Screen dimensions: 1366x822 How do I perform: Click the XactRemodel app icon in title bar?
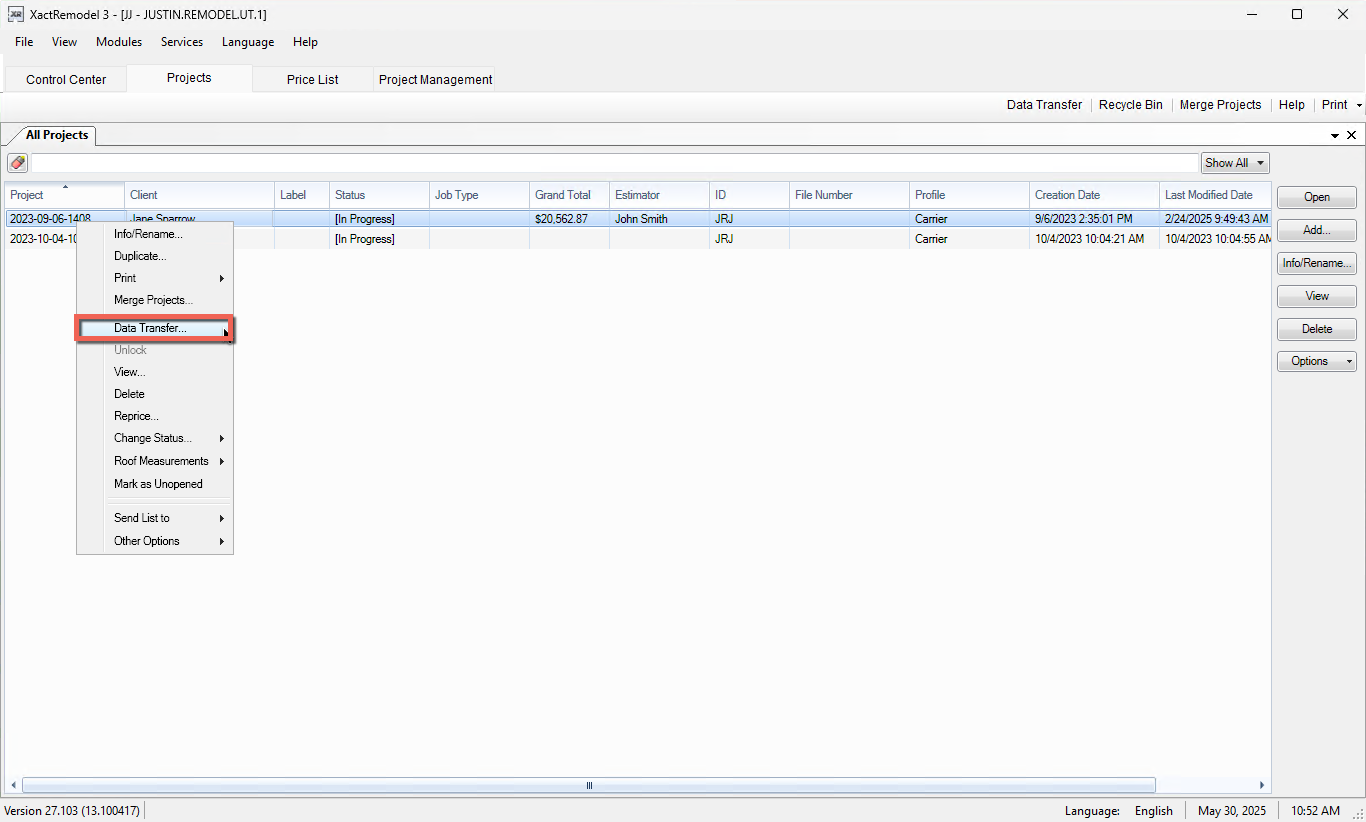point(16,14)
